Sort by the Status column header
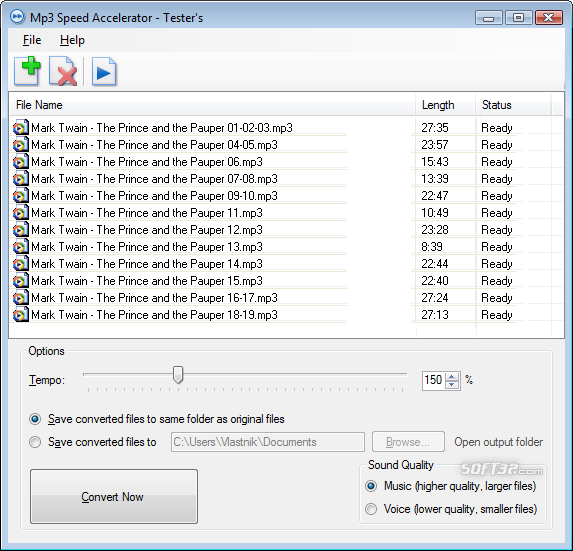This screenshot has height=551, width=573. (x=513, y=105)
